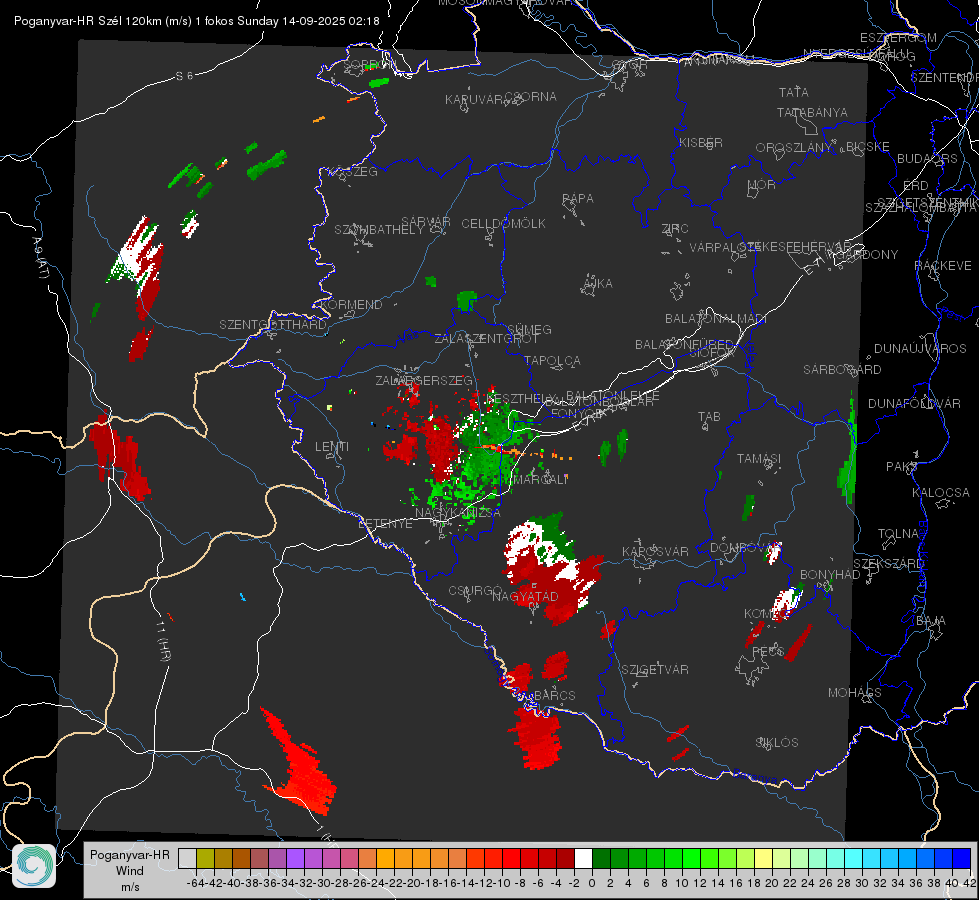Select the TATA label on the map
Image resolution: width=979 pixels, height=900 pixels.
(x=794, y=92)
